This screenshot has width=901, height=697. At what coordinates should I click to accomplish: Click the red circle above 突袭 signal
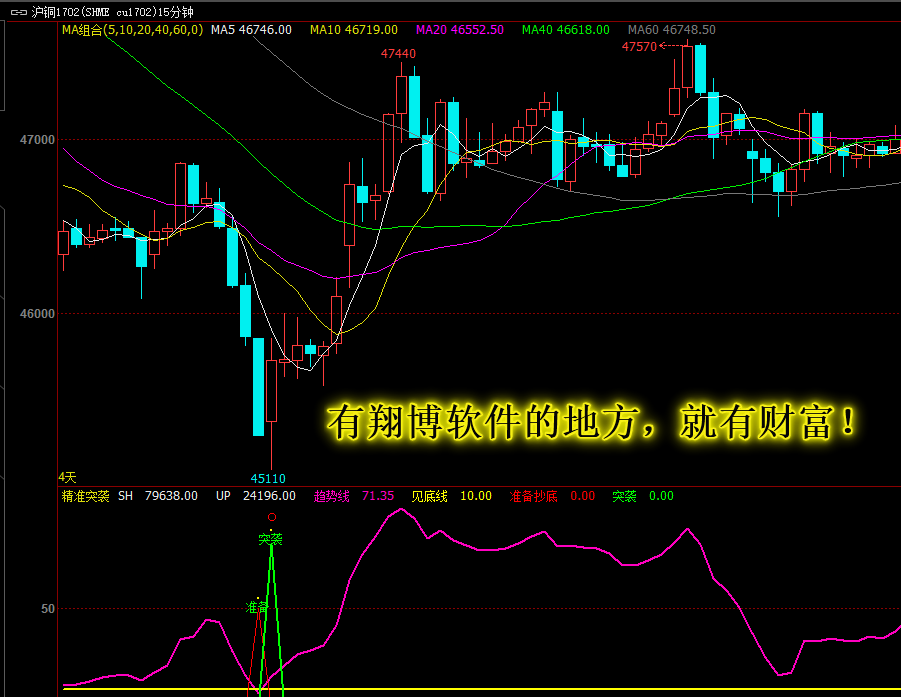[x=272, y=517]
